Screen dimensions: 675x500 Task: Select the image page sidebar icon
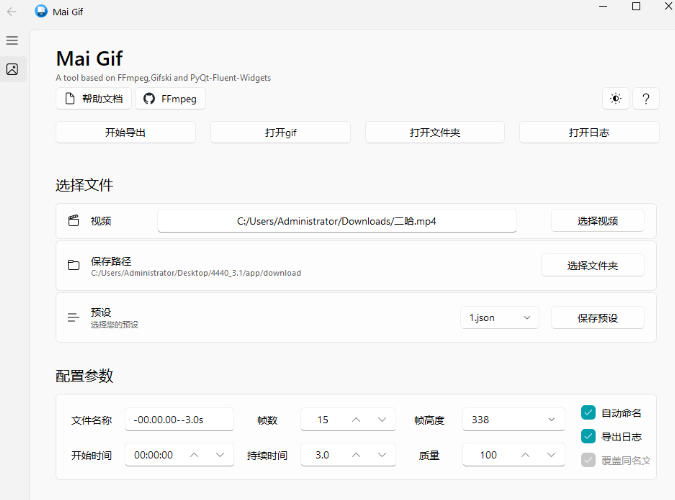12,69
